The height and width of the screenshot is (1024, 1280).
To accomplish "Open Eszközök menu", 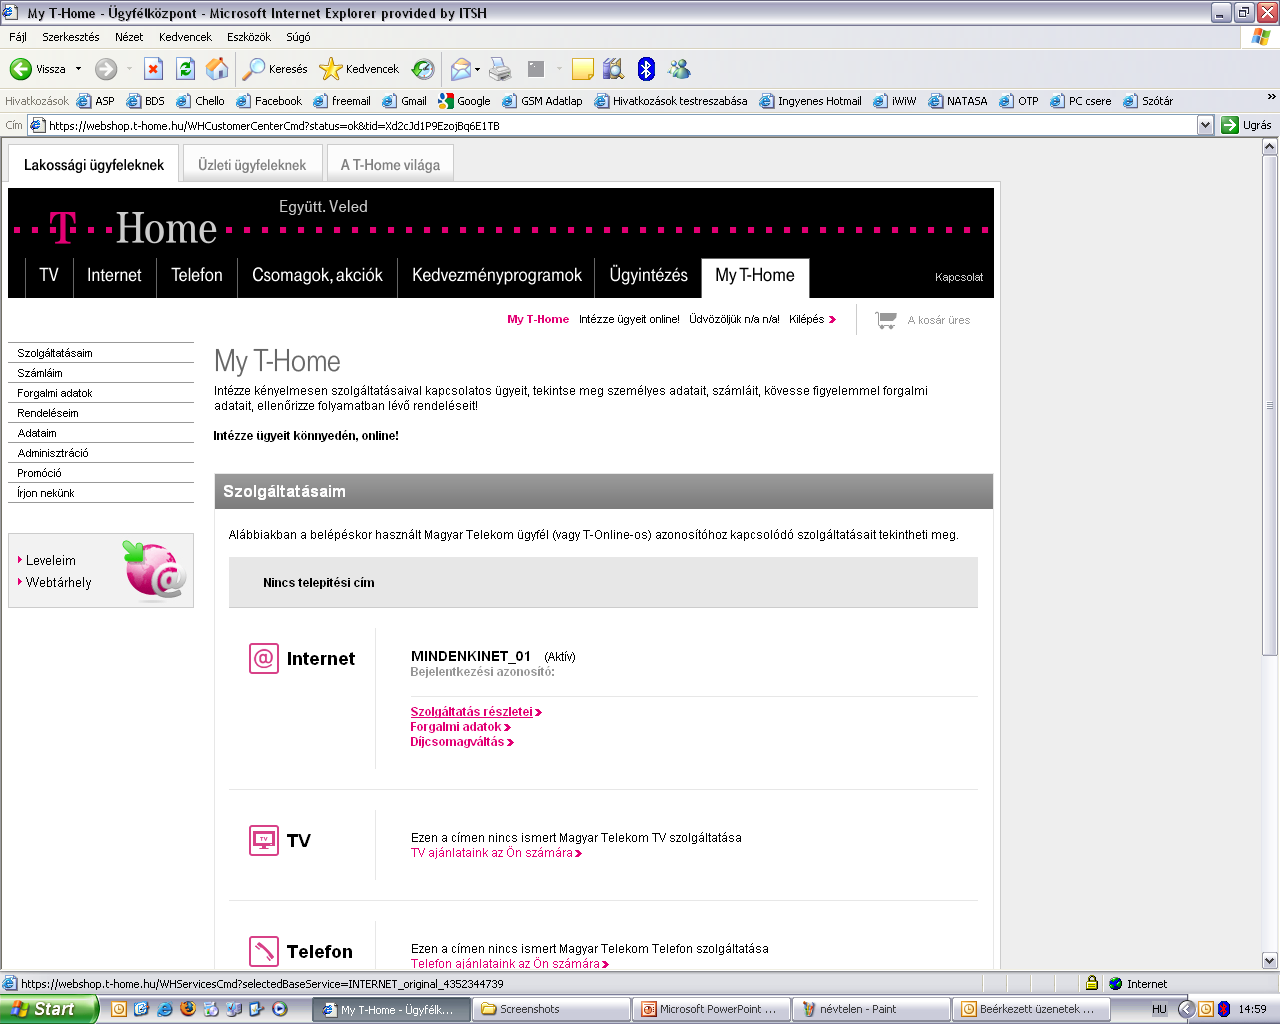I will click(249, 37).
